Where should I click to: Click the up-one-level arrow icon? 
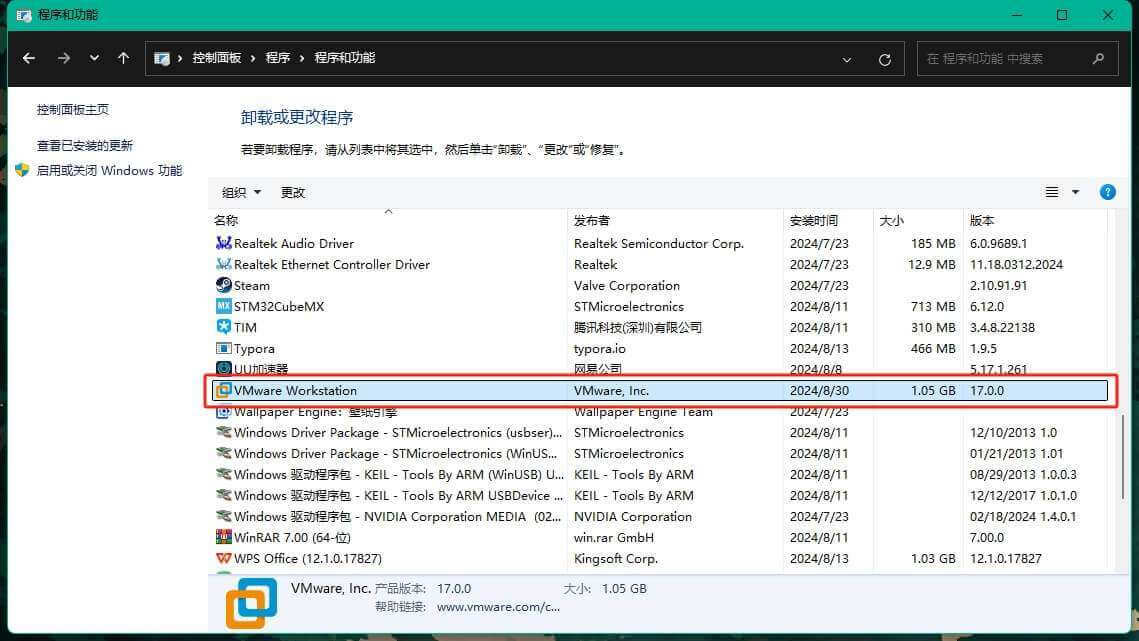pyautogui.click(x=123, y=58)
